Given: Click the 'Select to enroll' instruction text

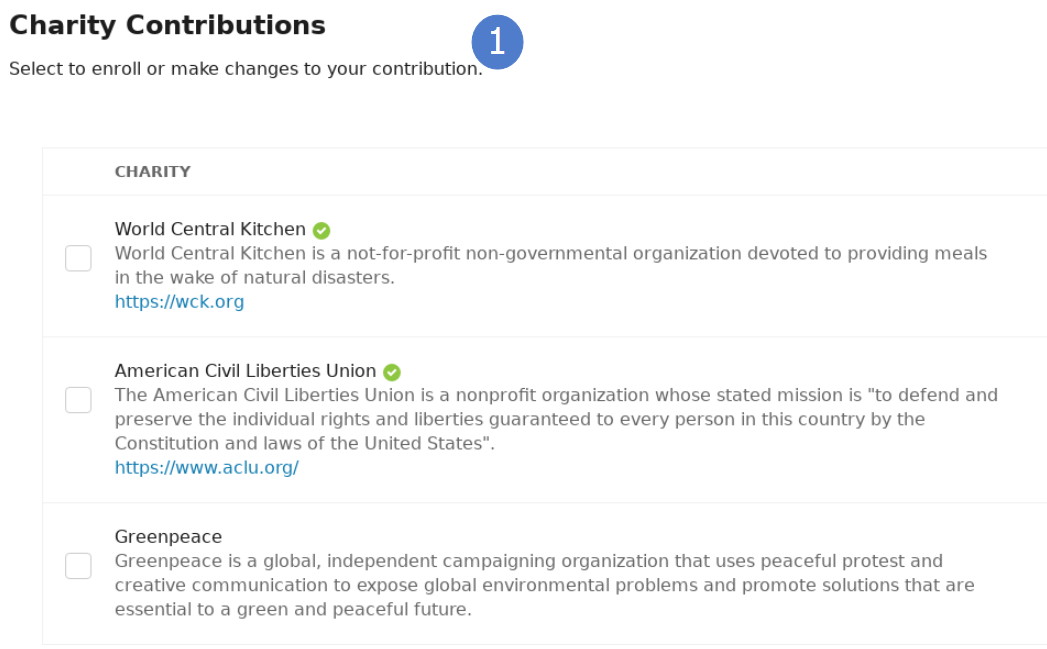Looking at the screenshot, I should pos(245,69).
